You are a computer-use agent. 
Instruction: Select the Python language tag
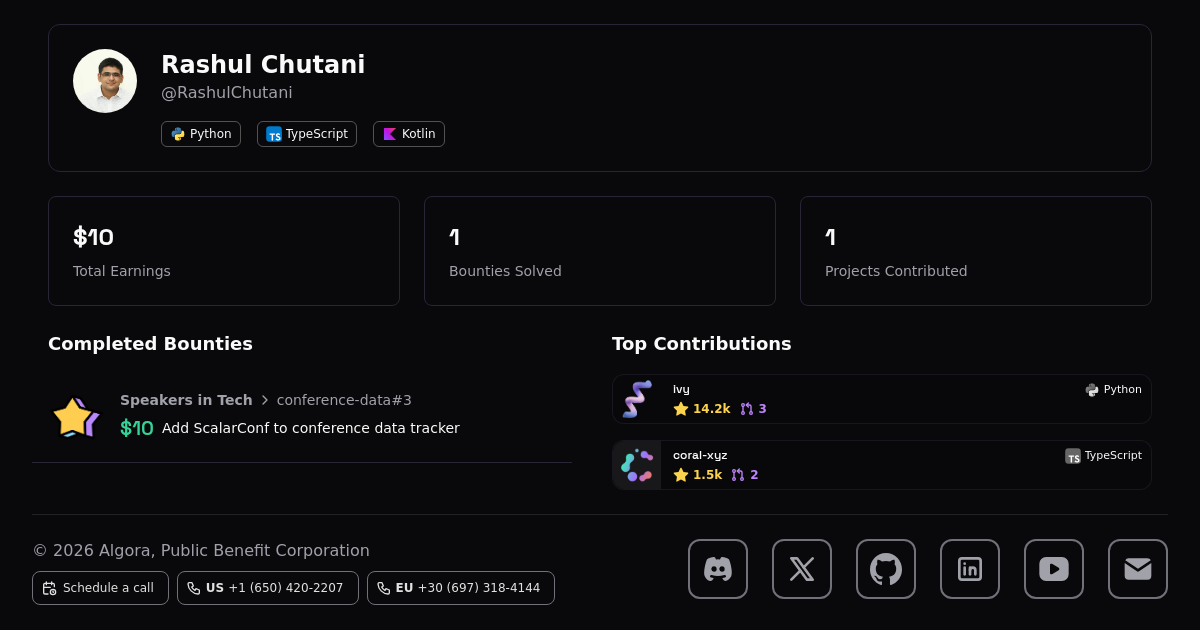[201, 134]
